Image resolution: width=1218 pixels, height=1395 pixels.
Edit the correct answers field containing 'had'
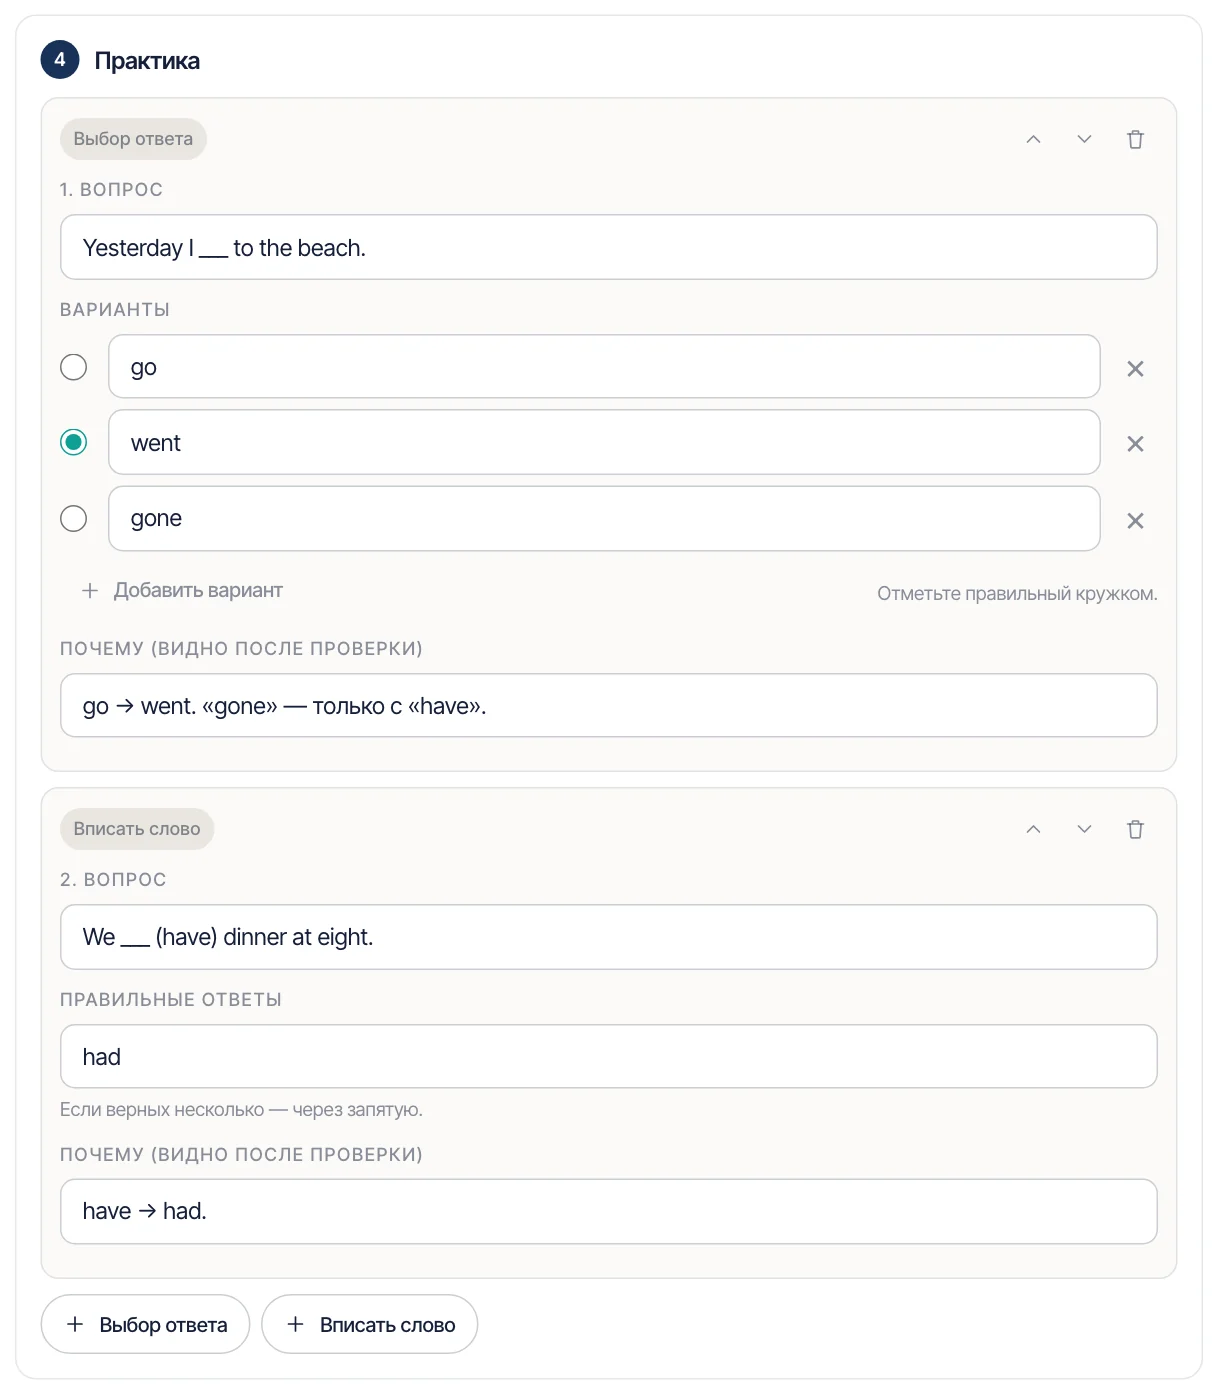(609, 1056)
